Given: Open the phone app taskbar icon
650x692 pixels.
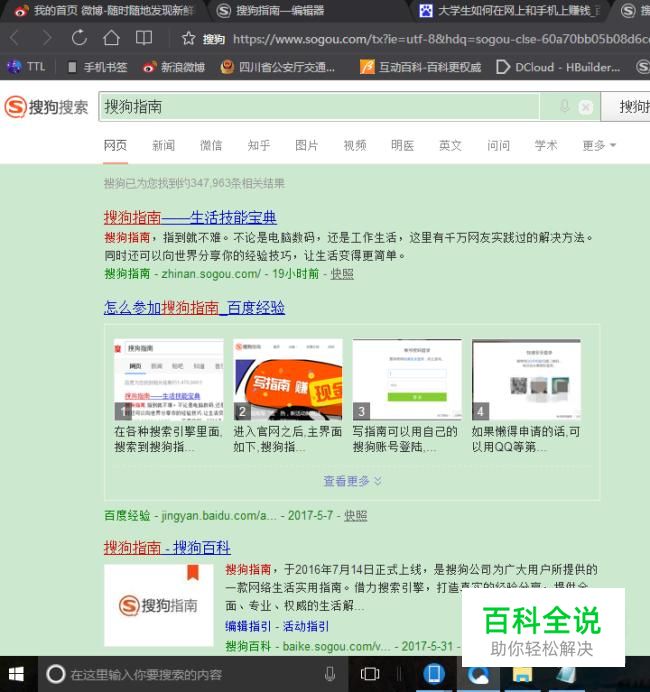Looking at the screenshot, I should [434, 674].
